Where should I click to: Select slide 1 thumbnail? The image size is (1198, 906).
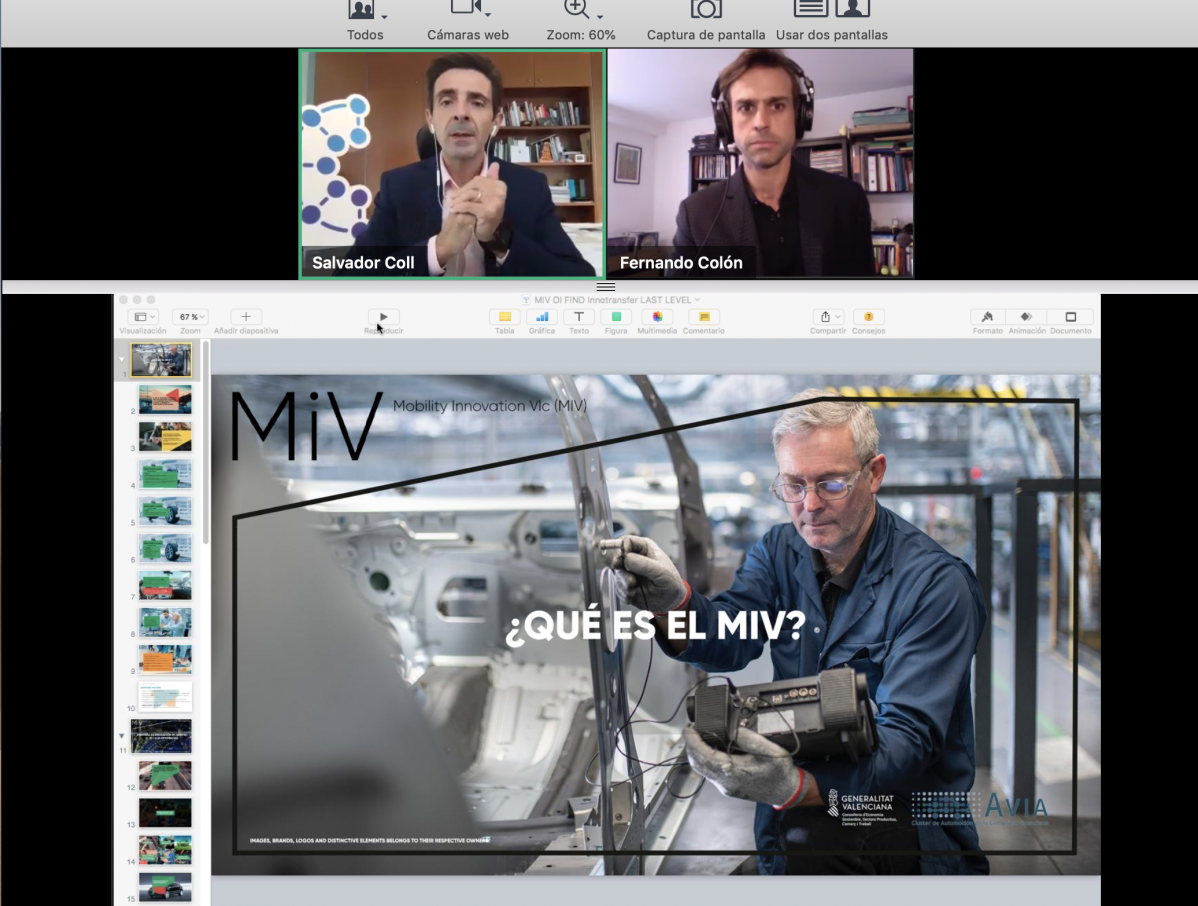pos(161,359)
